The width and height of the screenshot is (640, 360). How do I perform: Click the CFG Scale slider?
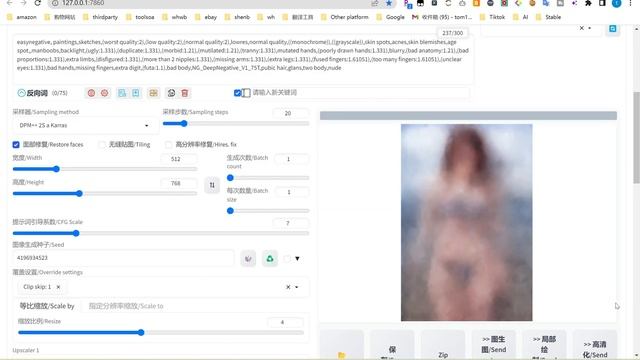pos(161,233)
